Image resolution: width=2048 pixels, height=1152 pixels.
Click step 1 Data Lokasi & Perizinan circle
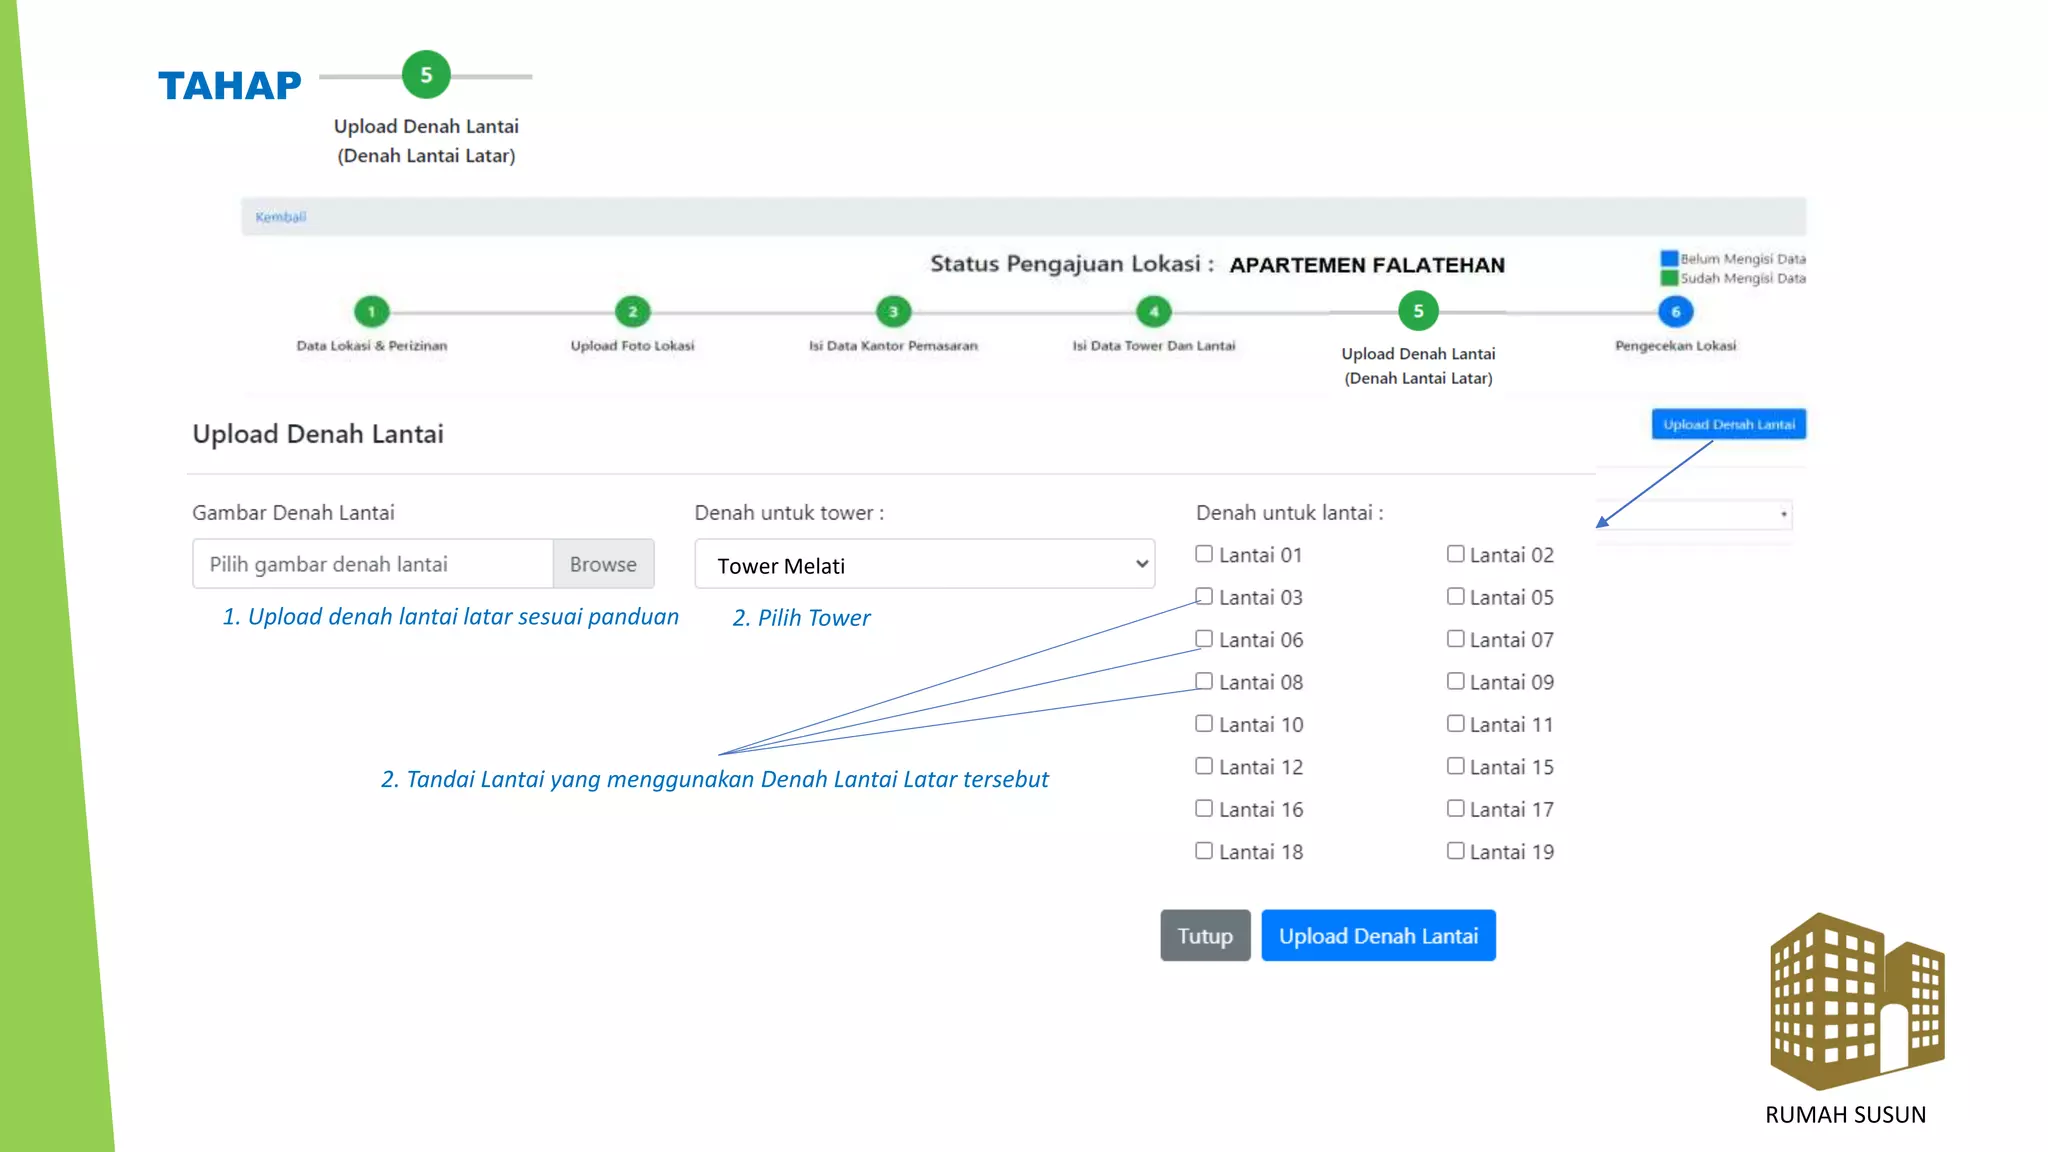[x=371, y=312]
